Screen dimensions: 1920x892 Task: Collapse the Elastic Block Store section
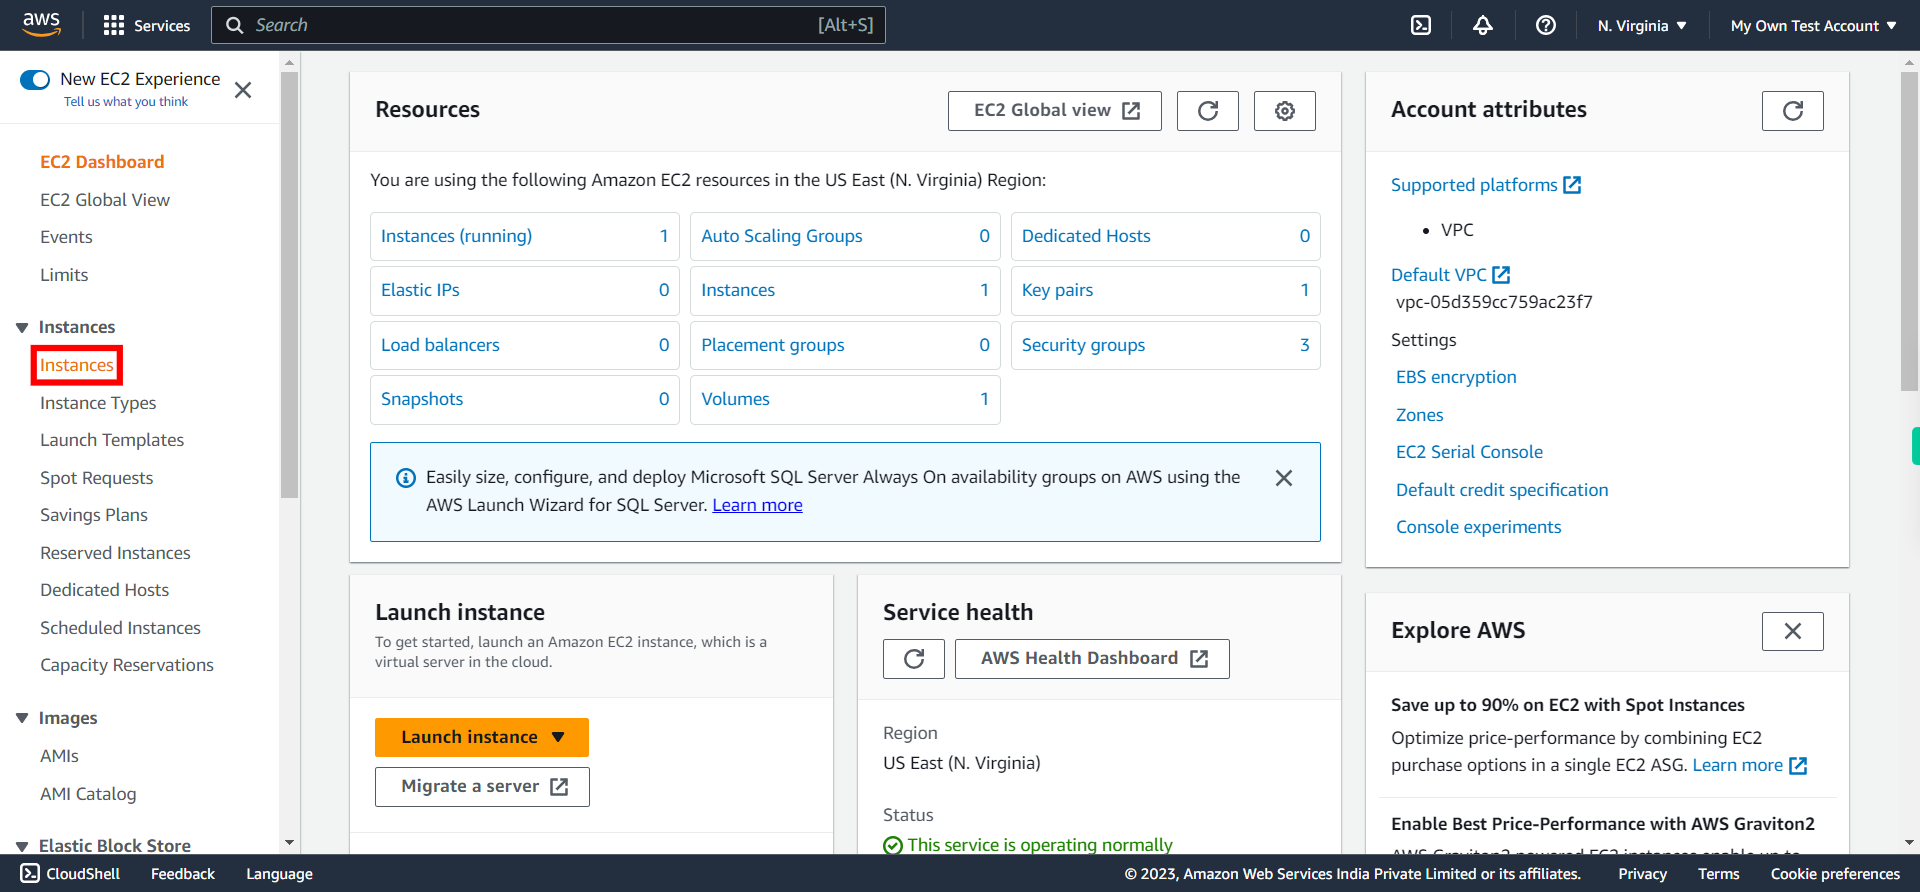click(x=22, y=847)
